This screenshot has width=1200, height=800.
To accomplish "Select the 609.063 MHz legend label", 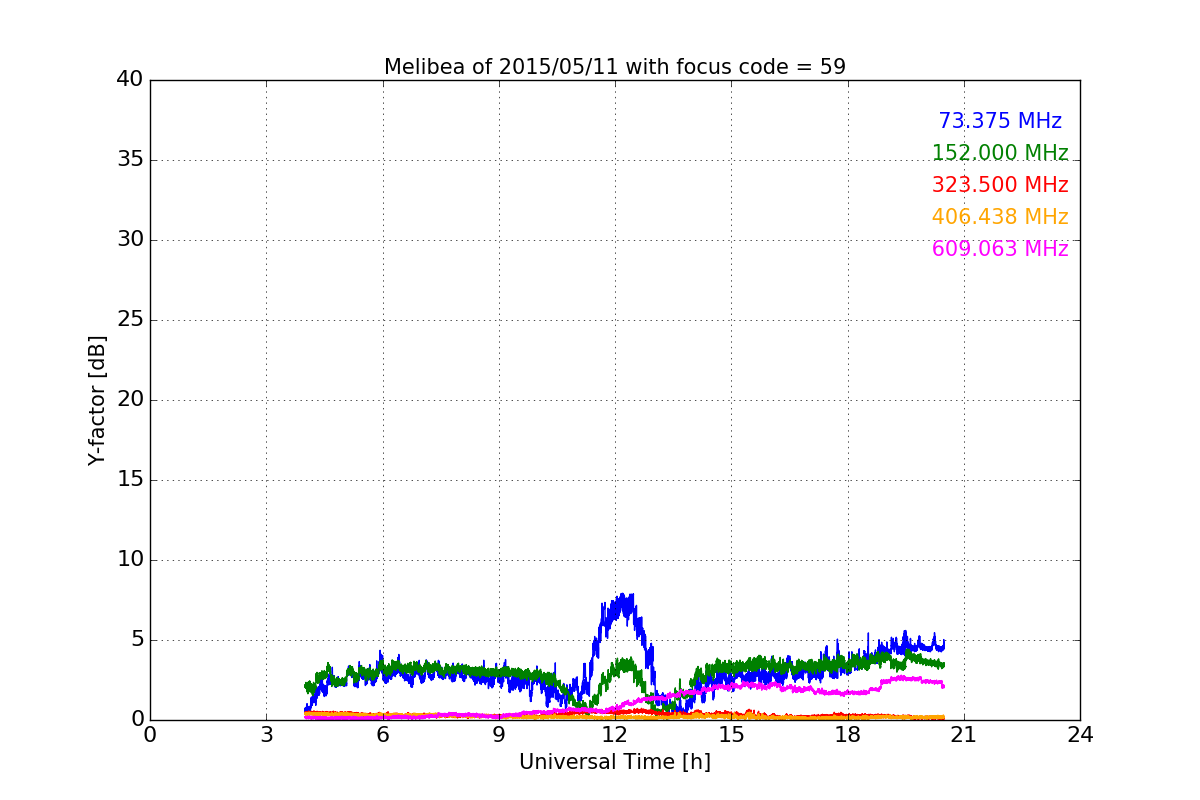I will tap(1000, 249).
